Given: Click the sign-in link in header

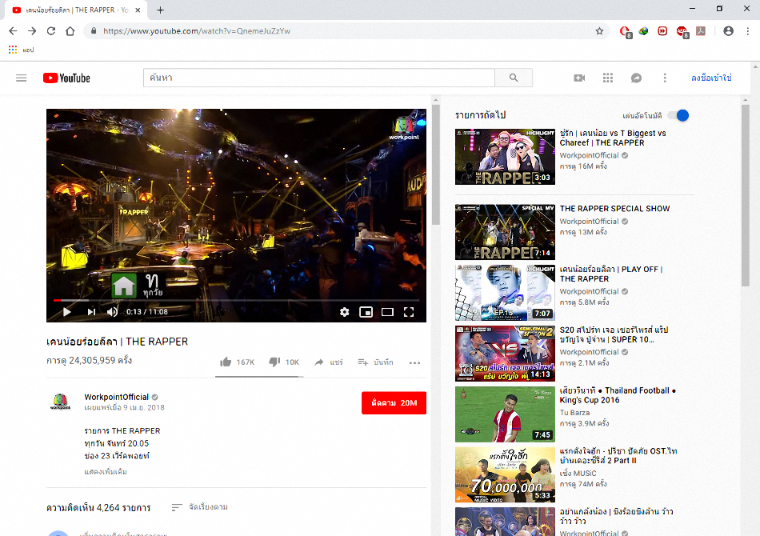Looking at the screenshot, I should click(x=711, y=78).
